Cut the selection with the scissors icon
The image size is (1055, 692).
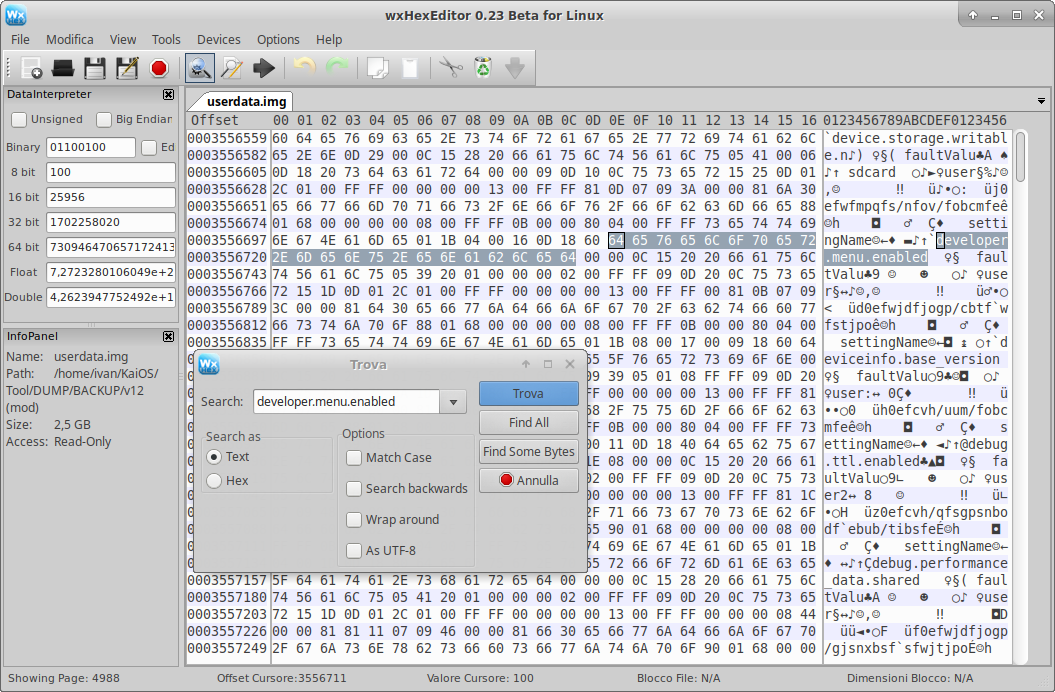point(451,68)
